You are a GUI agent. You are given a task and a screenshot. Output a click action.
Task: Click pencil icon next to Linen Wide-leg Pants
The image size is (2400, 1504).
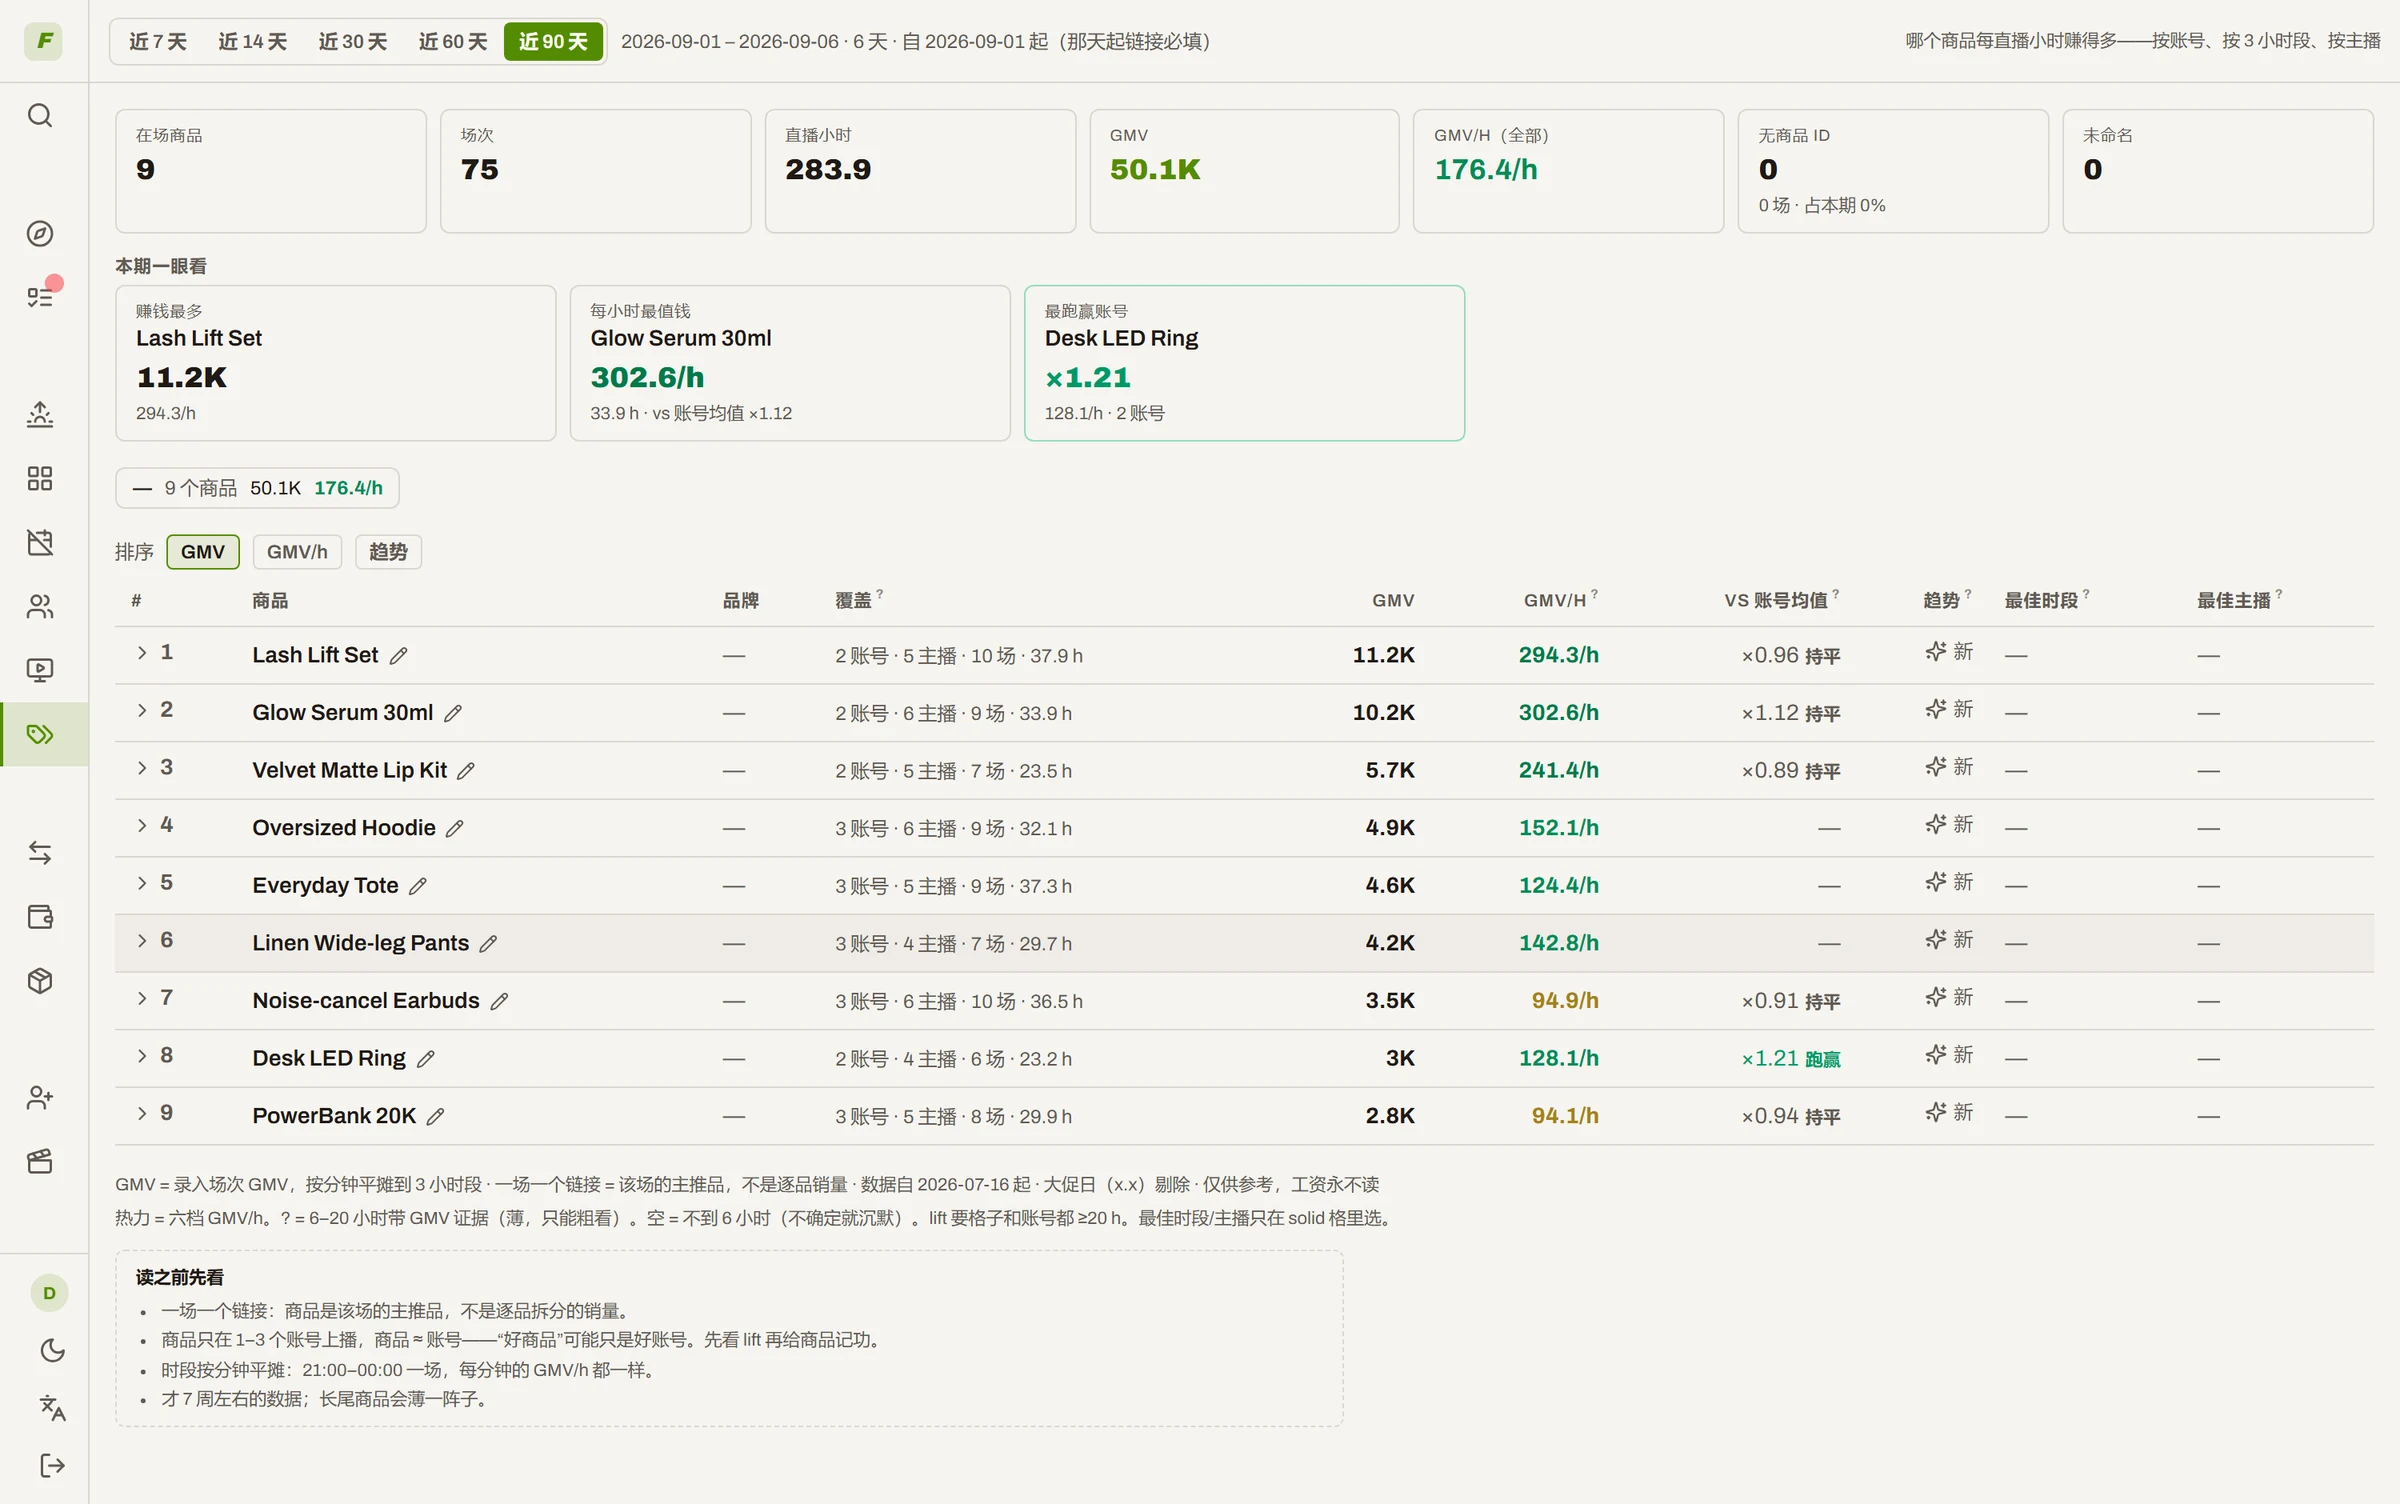point(488,944)
